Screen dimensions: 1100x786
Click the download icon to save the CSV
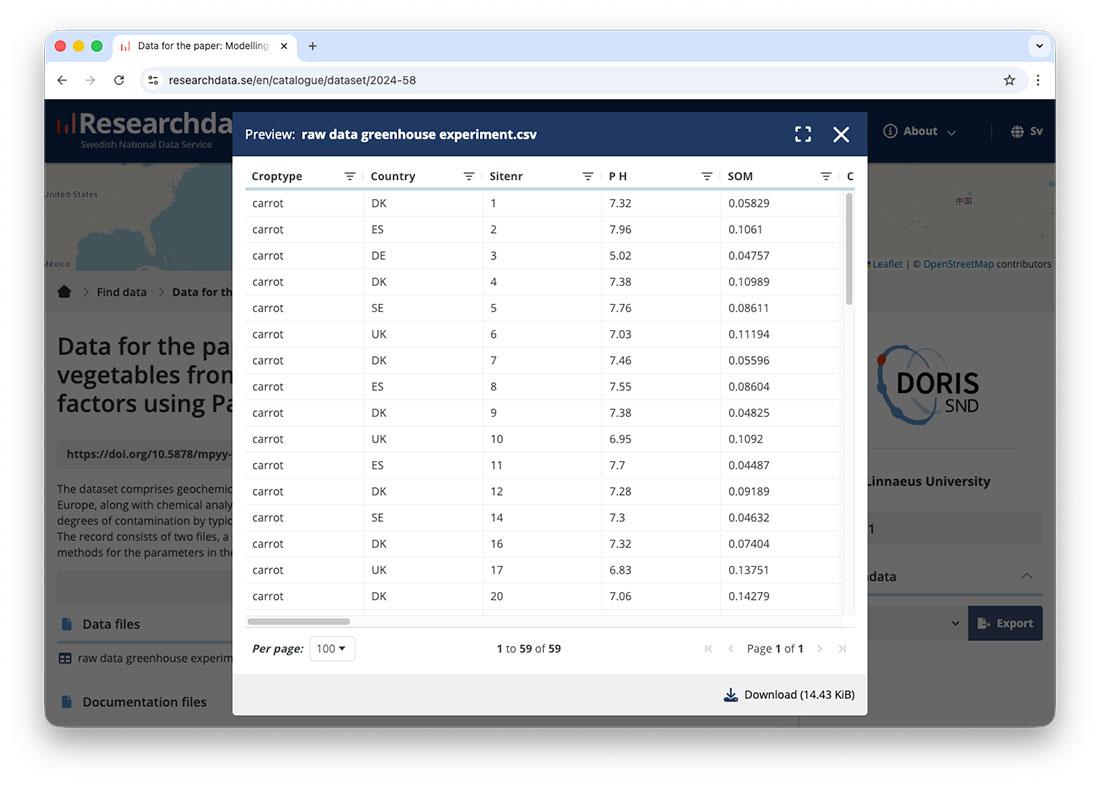[731, 694]
